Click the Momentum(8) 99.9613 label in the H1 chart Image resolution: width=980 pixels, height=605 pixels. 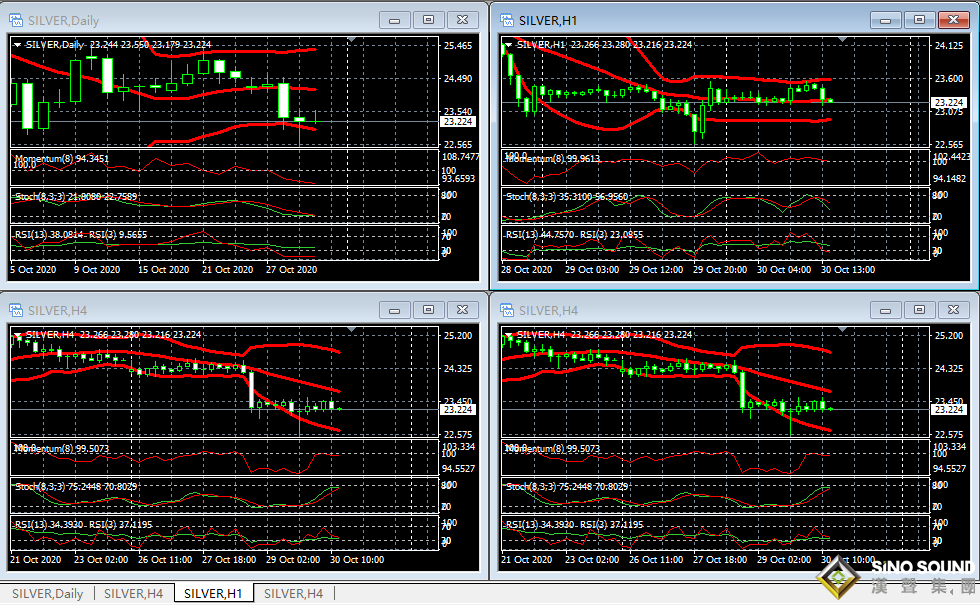click(552, 159)
